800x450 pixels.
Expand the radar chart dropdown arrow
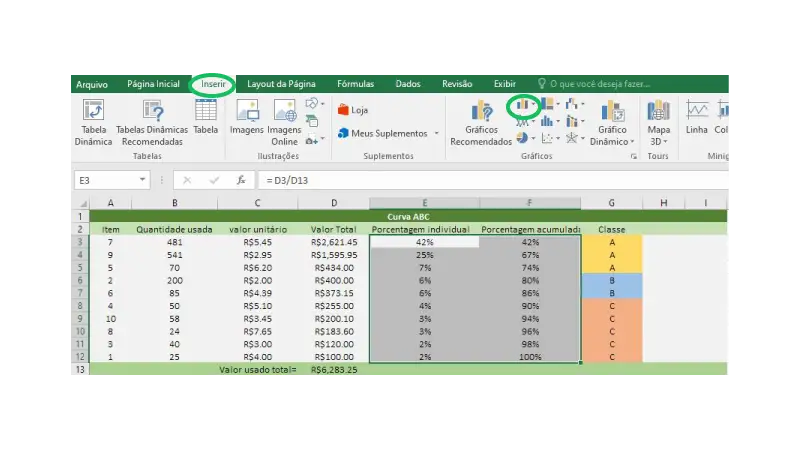coord(583,138)
